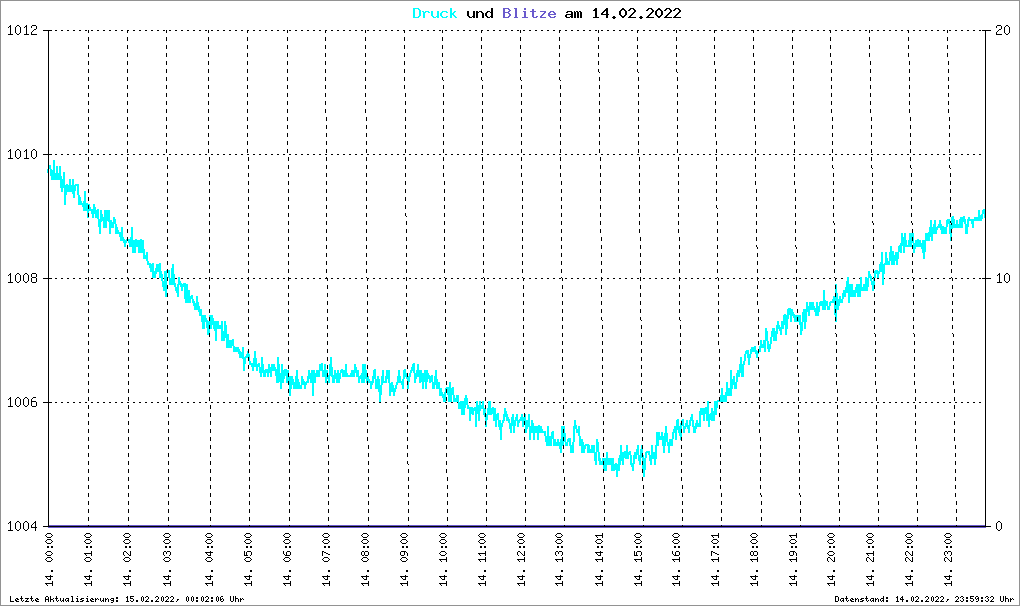Screen dimensions: 1020x606
Task: Click the time label '14. 22:00'
Action: 909,560
